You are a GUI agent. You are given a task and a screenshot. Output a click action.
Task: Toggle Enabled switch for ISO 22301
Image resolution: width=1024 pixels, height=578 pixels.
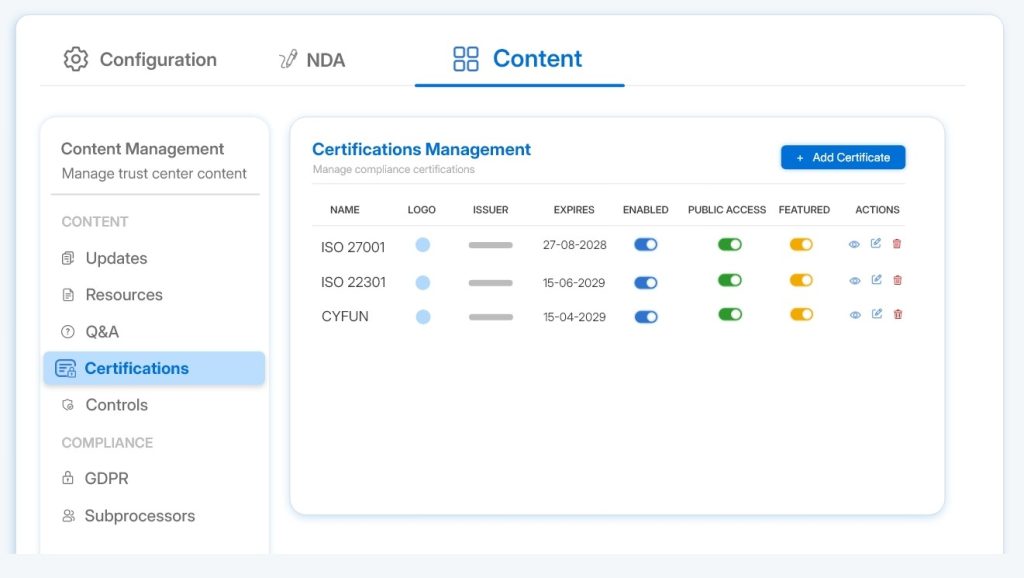[646, 283]
